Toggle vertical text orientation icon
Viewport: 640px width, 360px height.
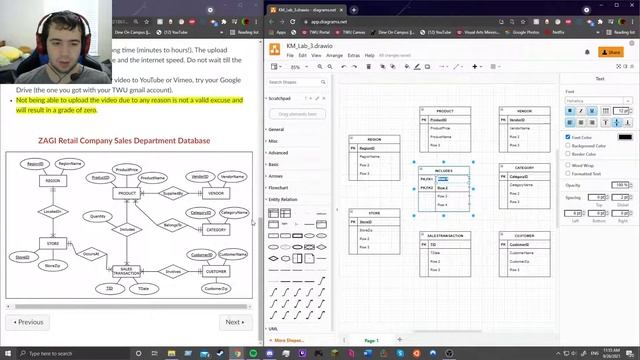[x=606, y=111]
